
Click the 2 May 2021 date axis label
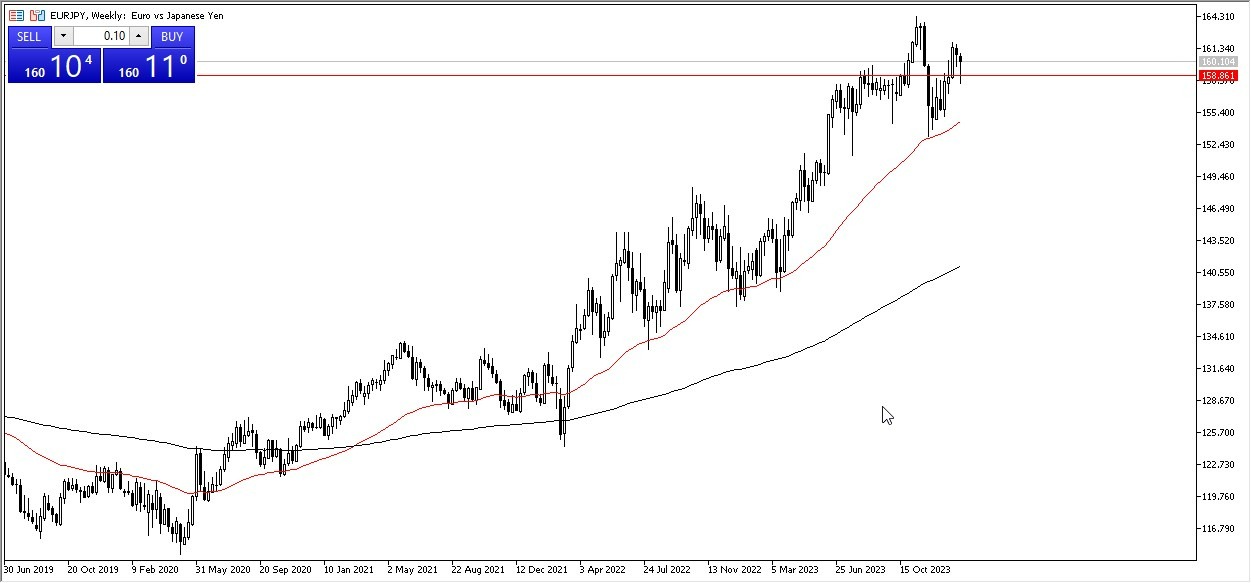tap(412, 569)
